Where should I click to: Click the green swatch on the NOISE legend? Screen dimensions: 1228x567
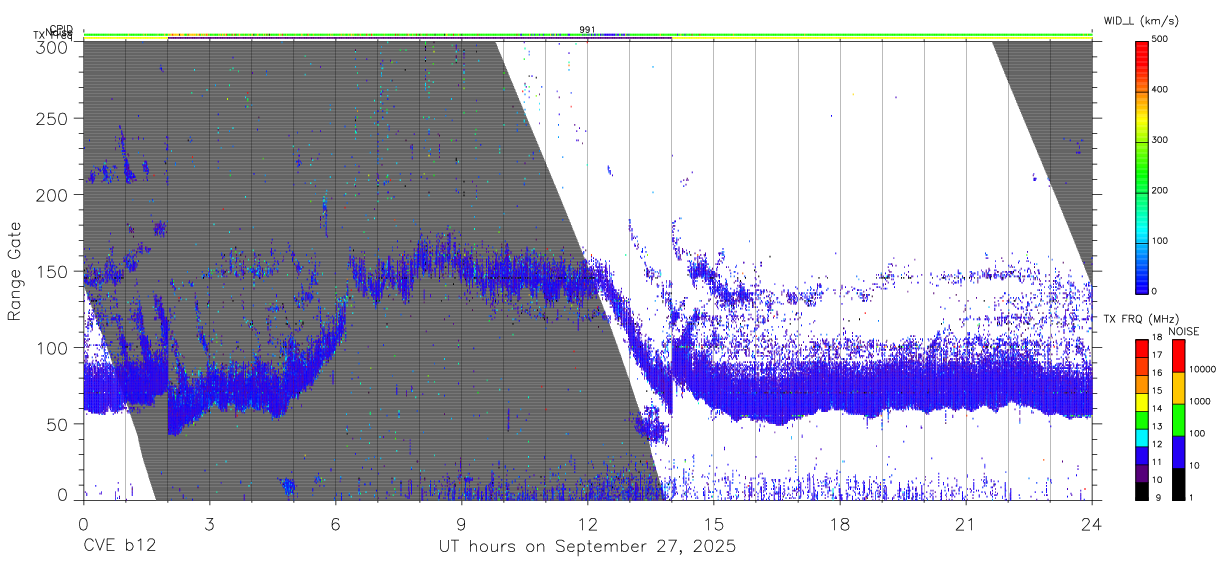(1177, 420)
